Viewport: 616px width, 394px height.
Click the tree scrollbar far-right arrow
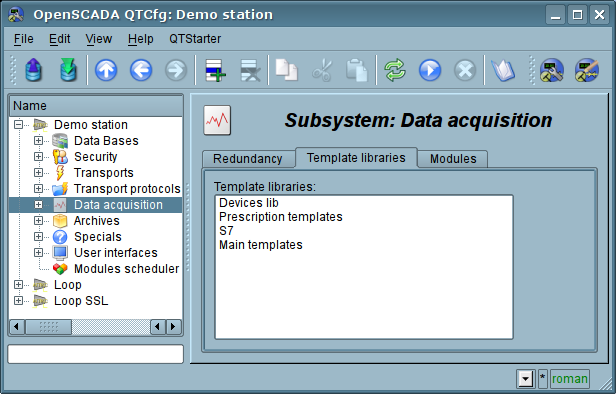[173, 327]
